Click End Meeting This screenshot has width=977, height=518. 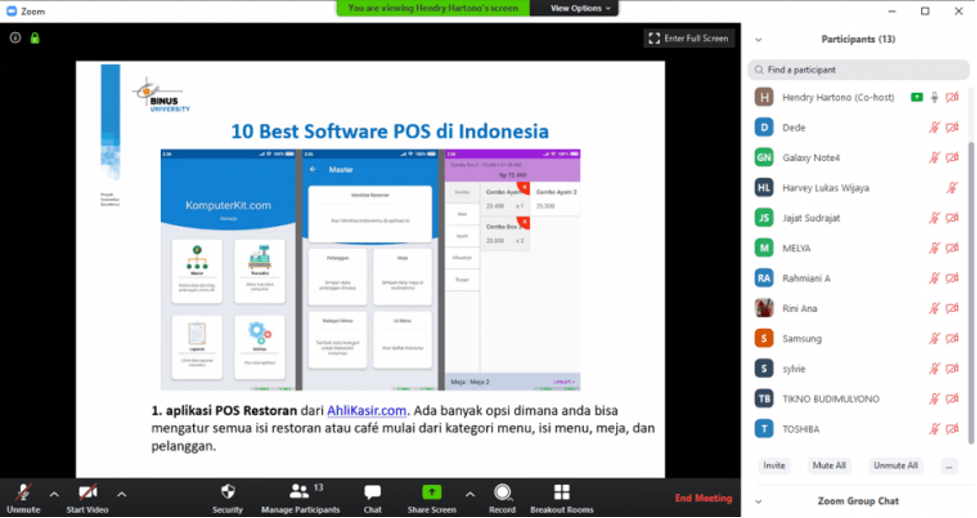point(703,498)
